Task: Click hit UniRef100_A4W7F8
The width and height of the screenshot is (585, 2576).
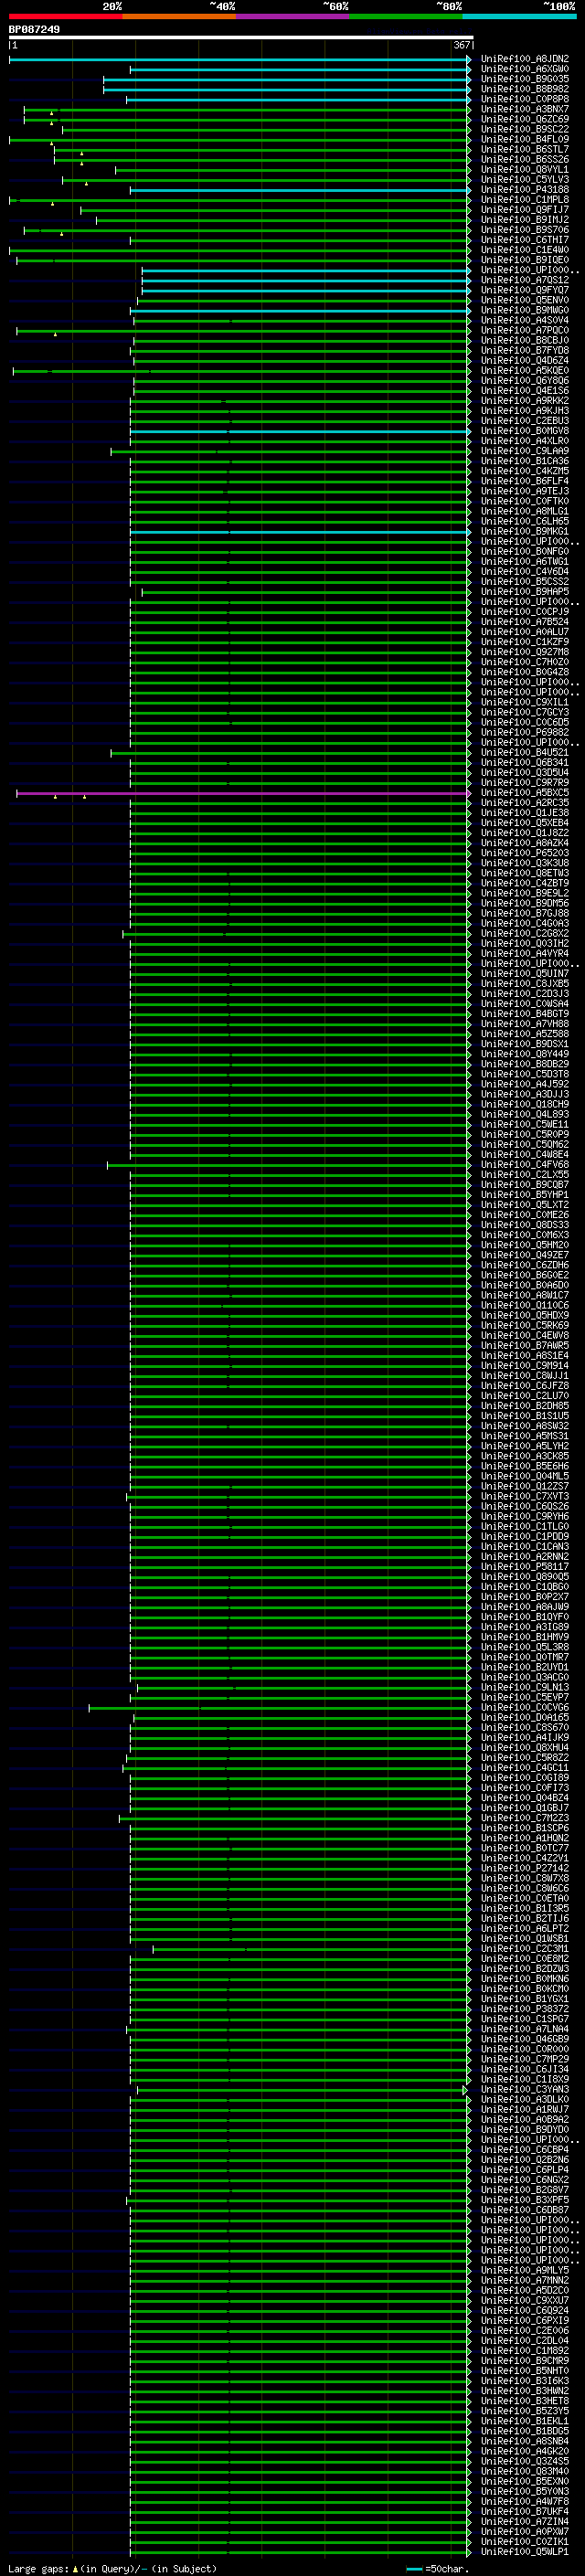Action: click(x=525, y=2501)
